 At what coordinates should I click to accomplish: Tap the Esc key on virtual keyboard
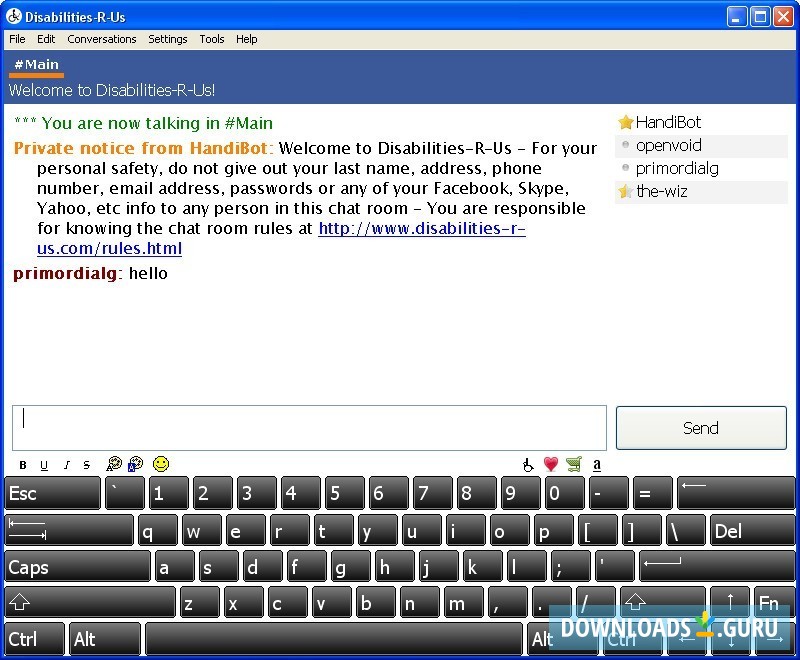point(53,493)
